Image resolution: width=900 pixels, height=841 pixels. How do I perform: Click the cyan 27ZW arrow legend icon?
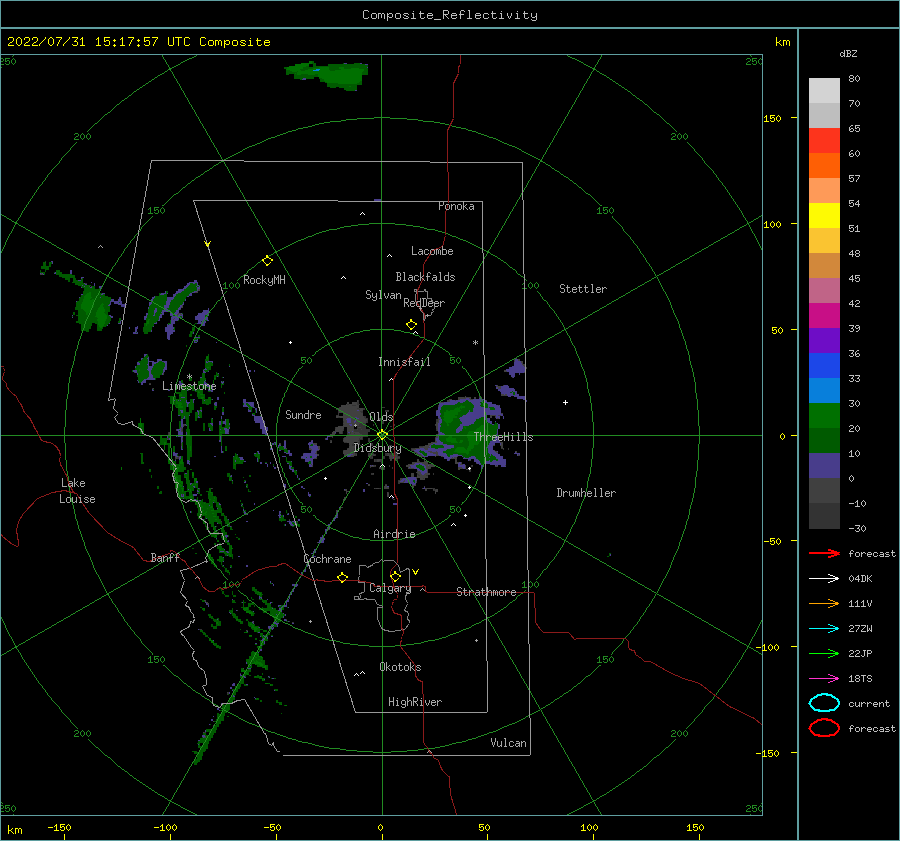[824, 629]
